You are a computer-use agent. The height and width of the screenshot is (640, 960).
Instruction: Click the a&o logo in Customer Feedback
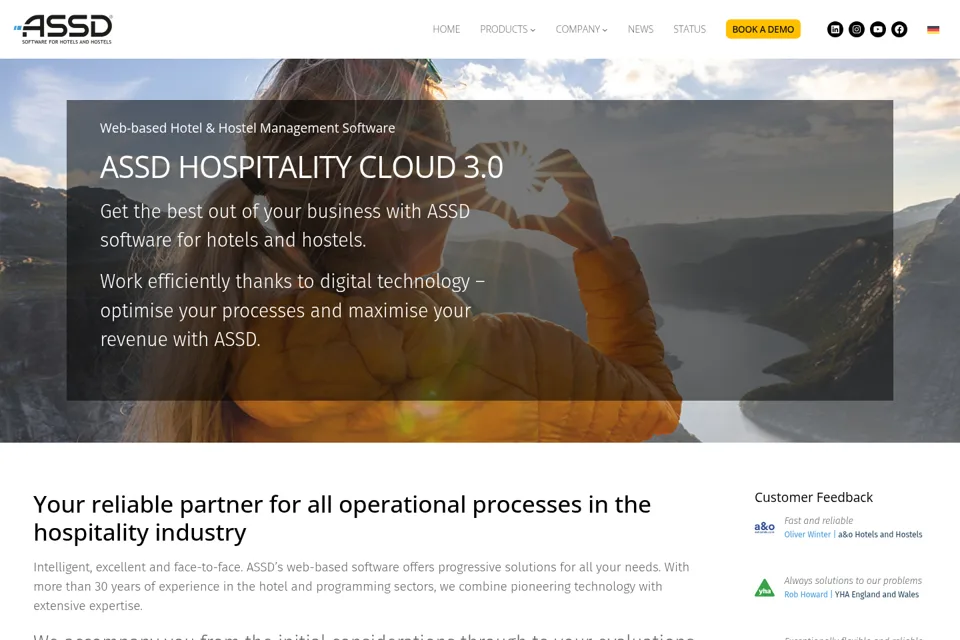click(x=764, y=527)
